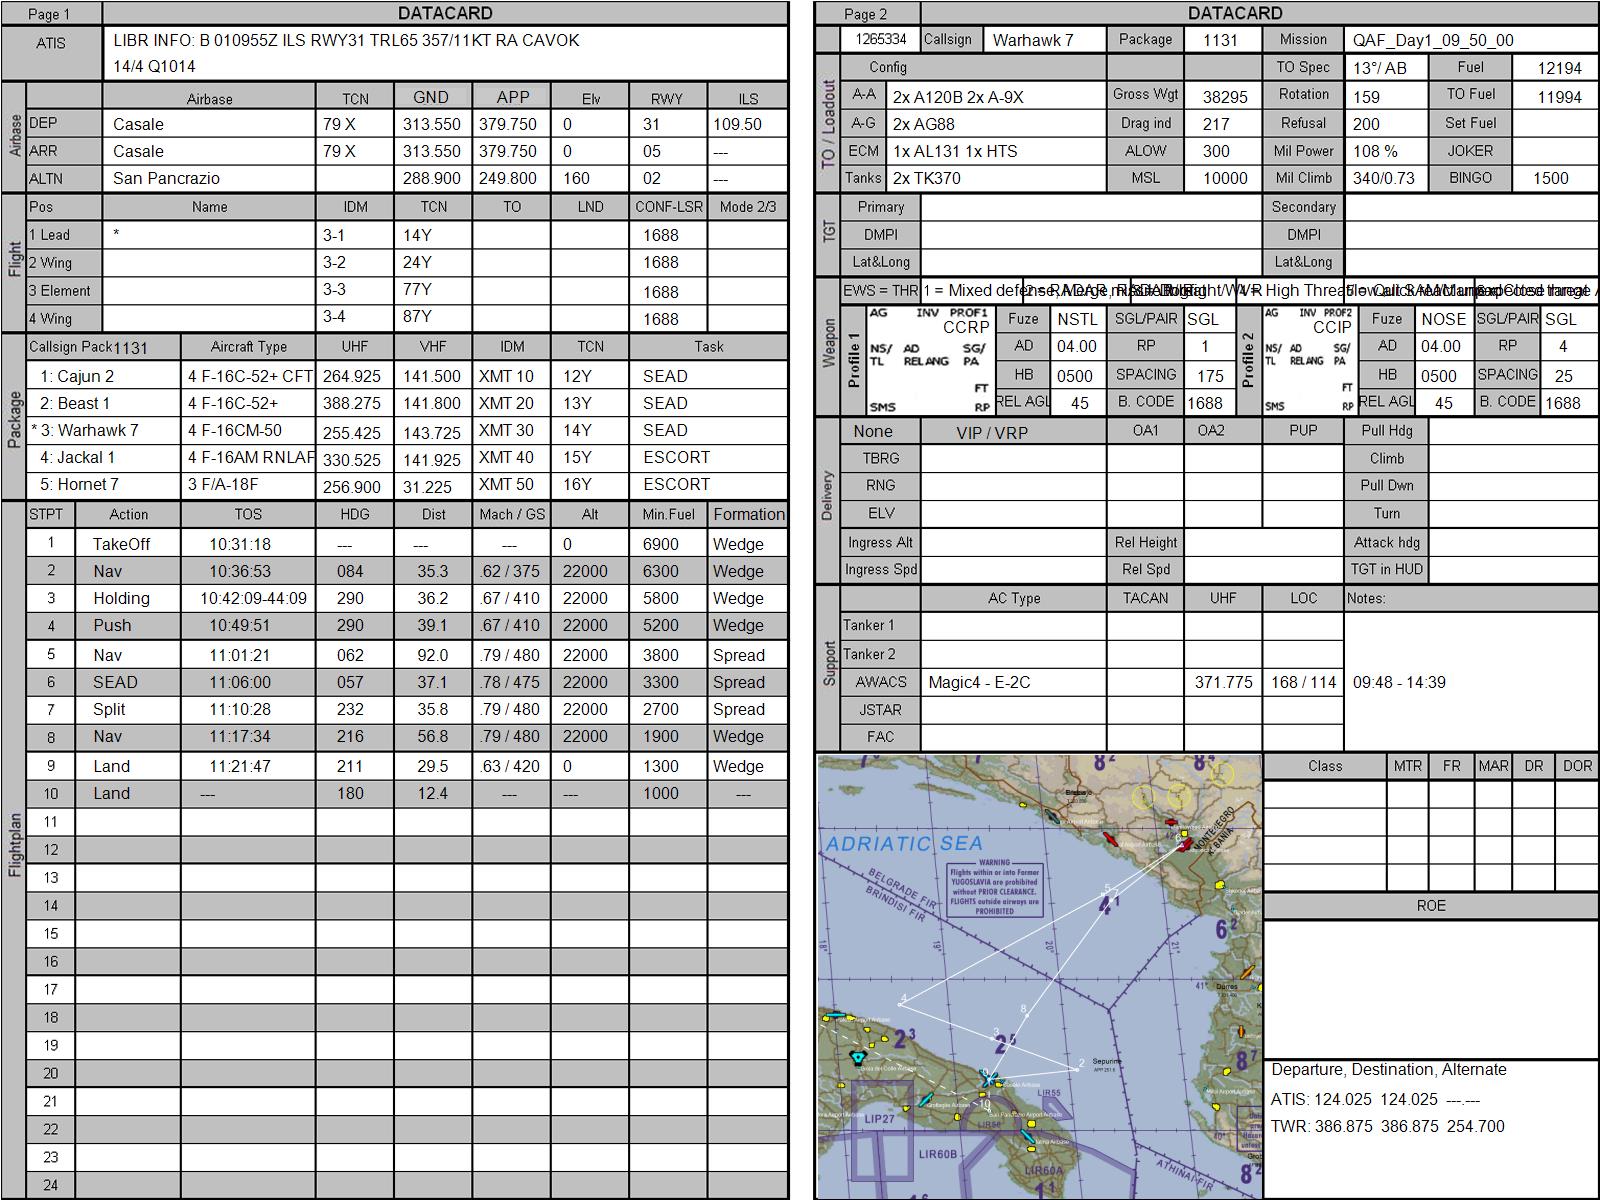Click the 'NSTL' fuze value
Viewport: 1600px width, 1200px height.
[1077, 319]
